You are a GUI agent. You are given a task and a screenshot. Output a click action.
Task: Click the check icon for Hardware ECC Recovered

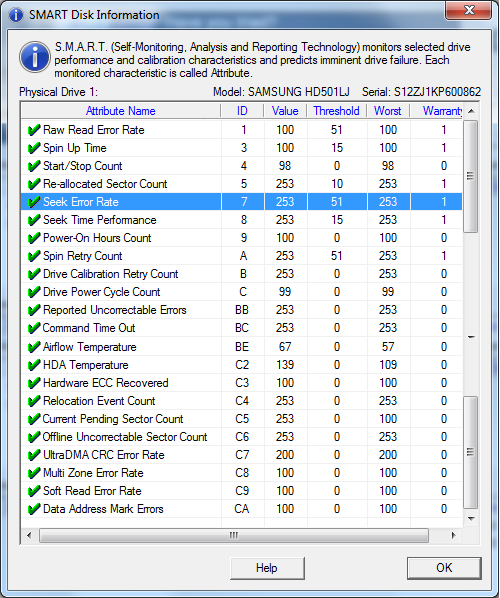[x=34, y=383]
